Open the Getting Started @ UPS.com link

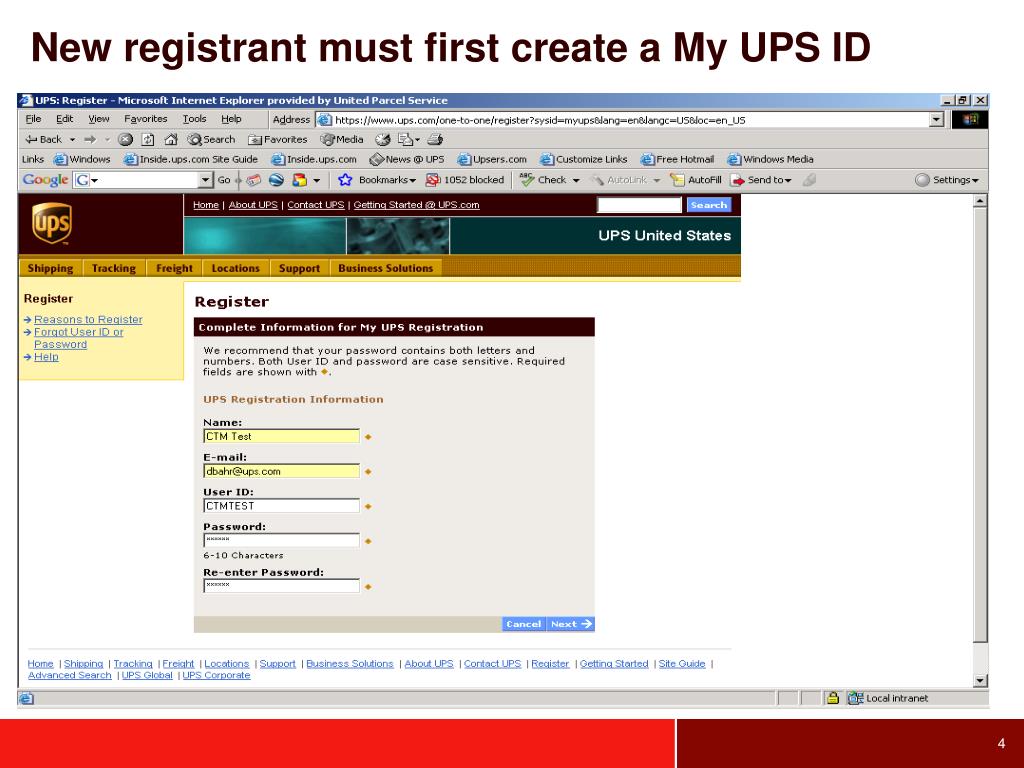coord(417,204)
